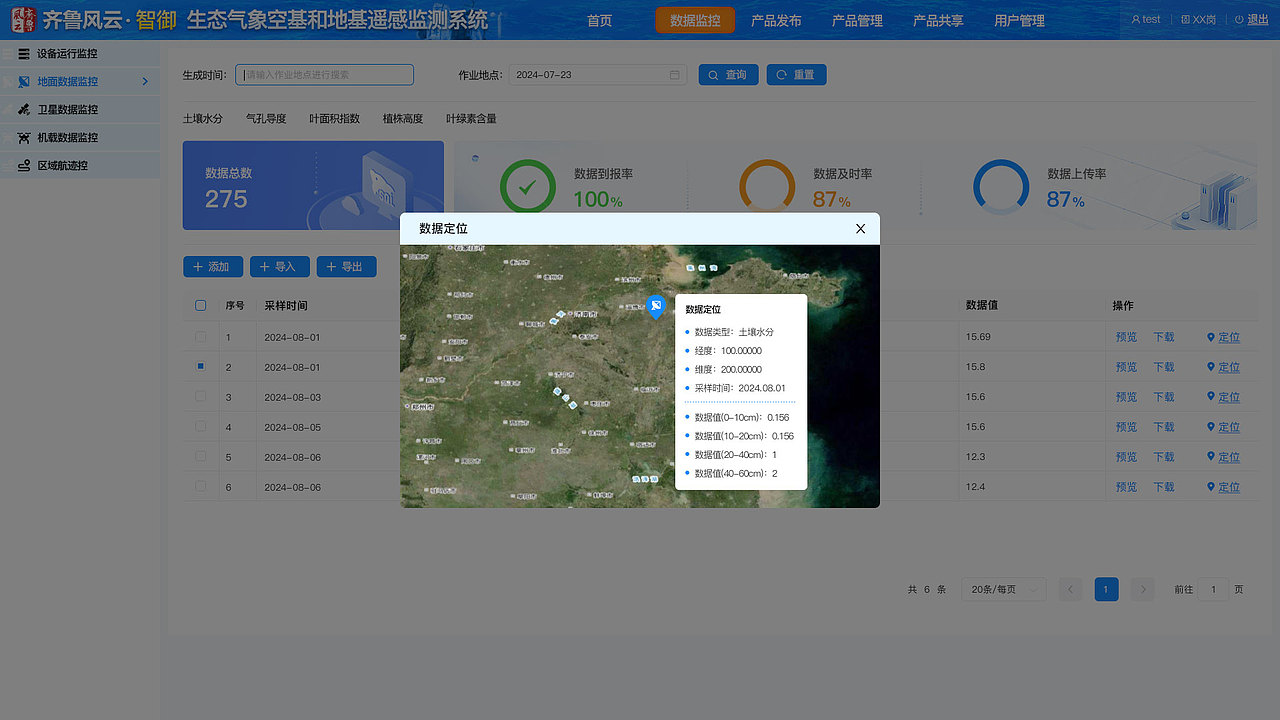Open 产品管理 in top navigation
Screen dimensions: 1280x720
pos(857,20)
